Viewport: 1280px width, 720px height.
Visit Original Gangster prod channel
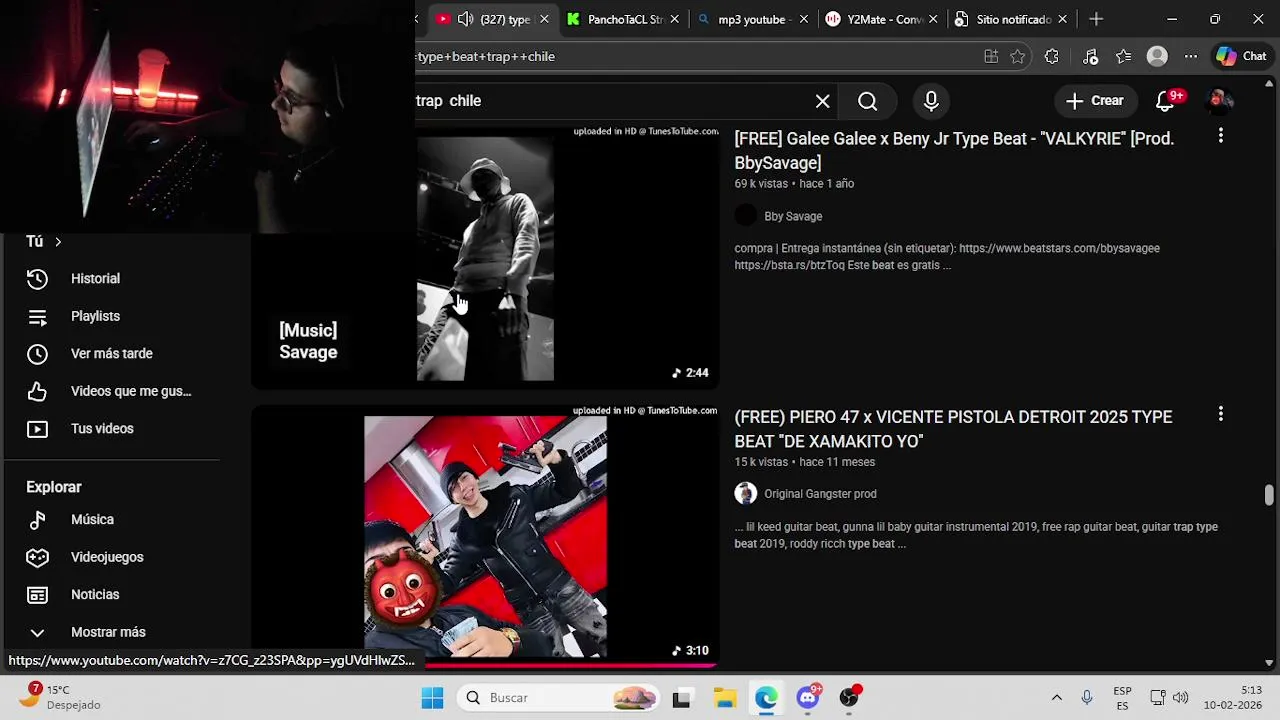click(x=820, y=494)
